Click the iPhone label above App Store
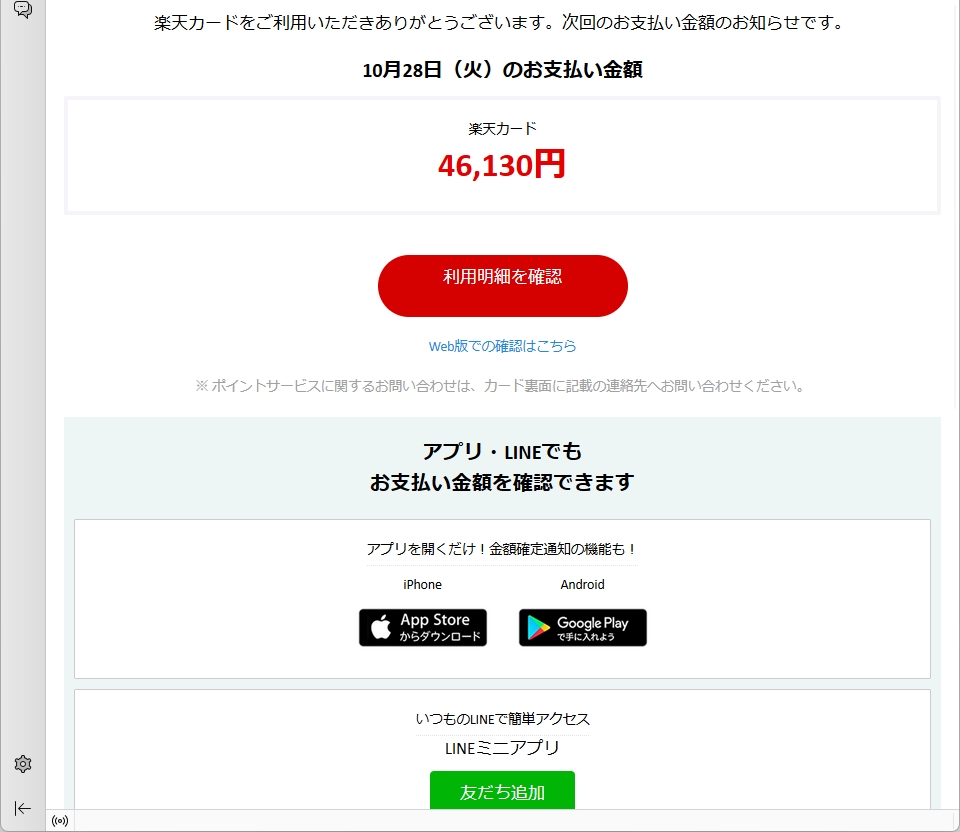Screen dimensions: 960x832 pos(422,585)
